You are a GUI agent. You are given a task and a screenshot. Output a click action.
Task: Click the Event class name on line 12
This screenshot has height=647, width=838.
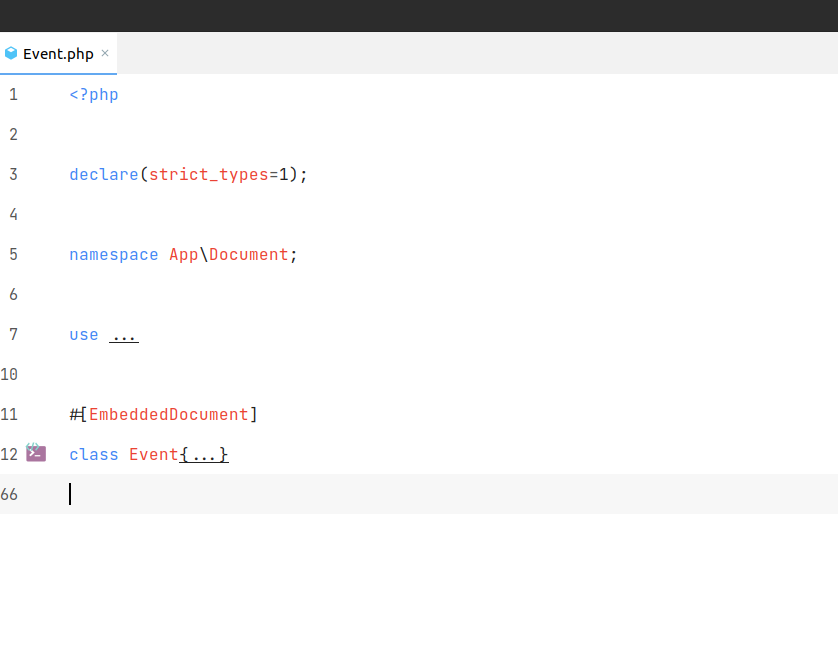click(x=153, y=454)
